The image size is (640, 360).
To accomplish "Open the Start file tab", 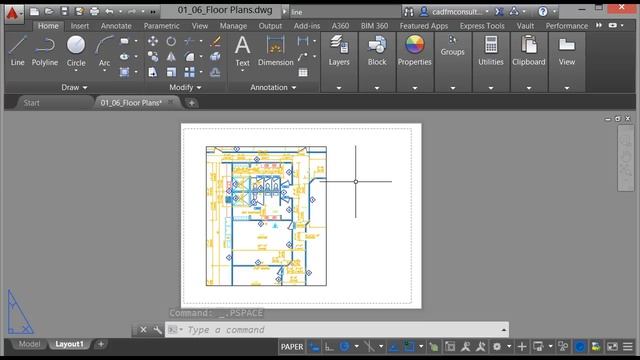I will 31,103.
